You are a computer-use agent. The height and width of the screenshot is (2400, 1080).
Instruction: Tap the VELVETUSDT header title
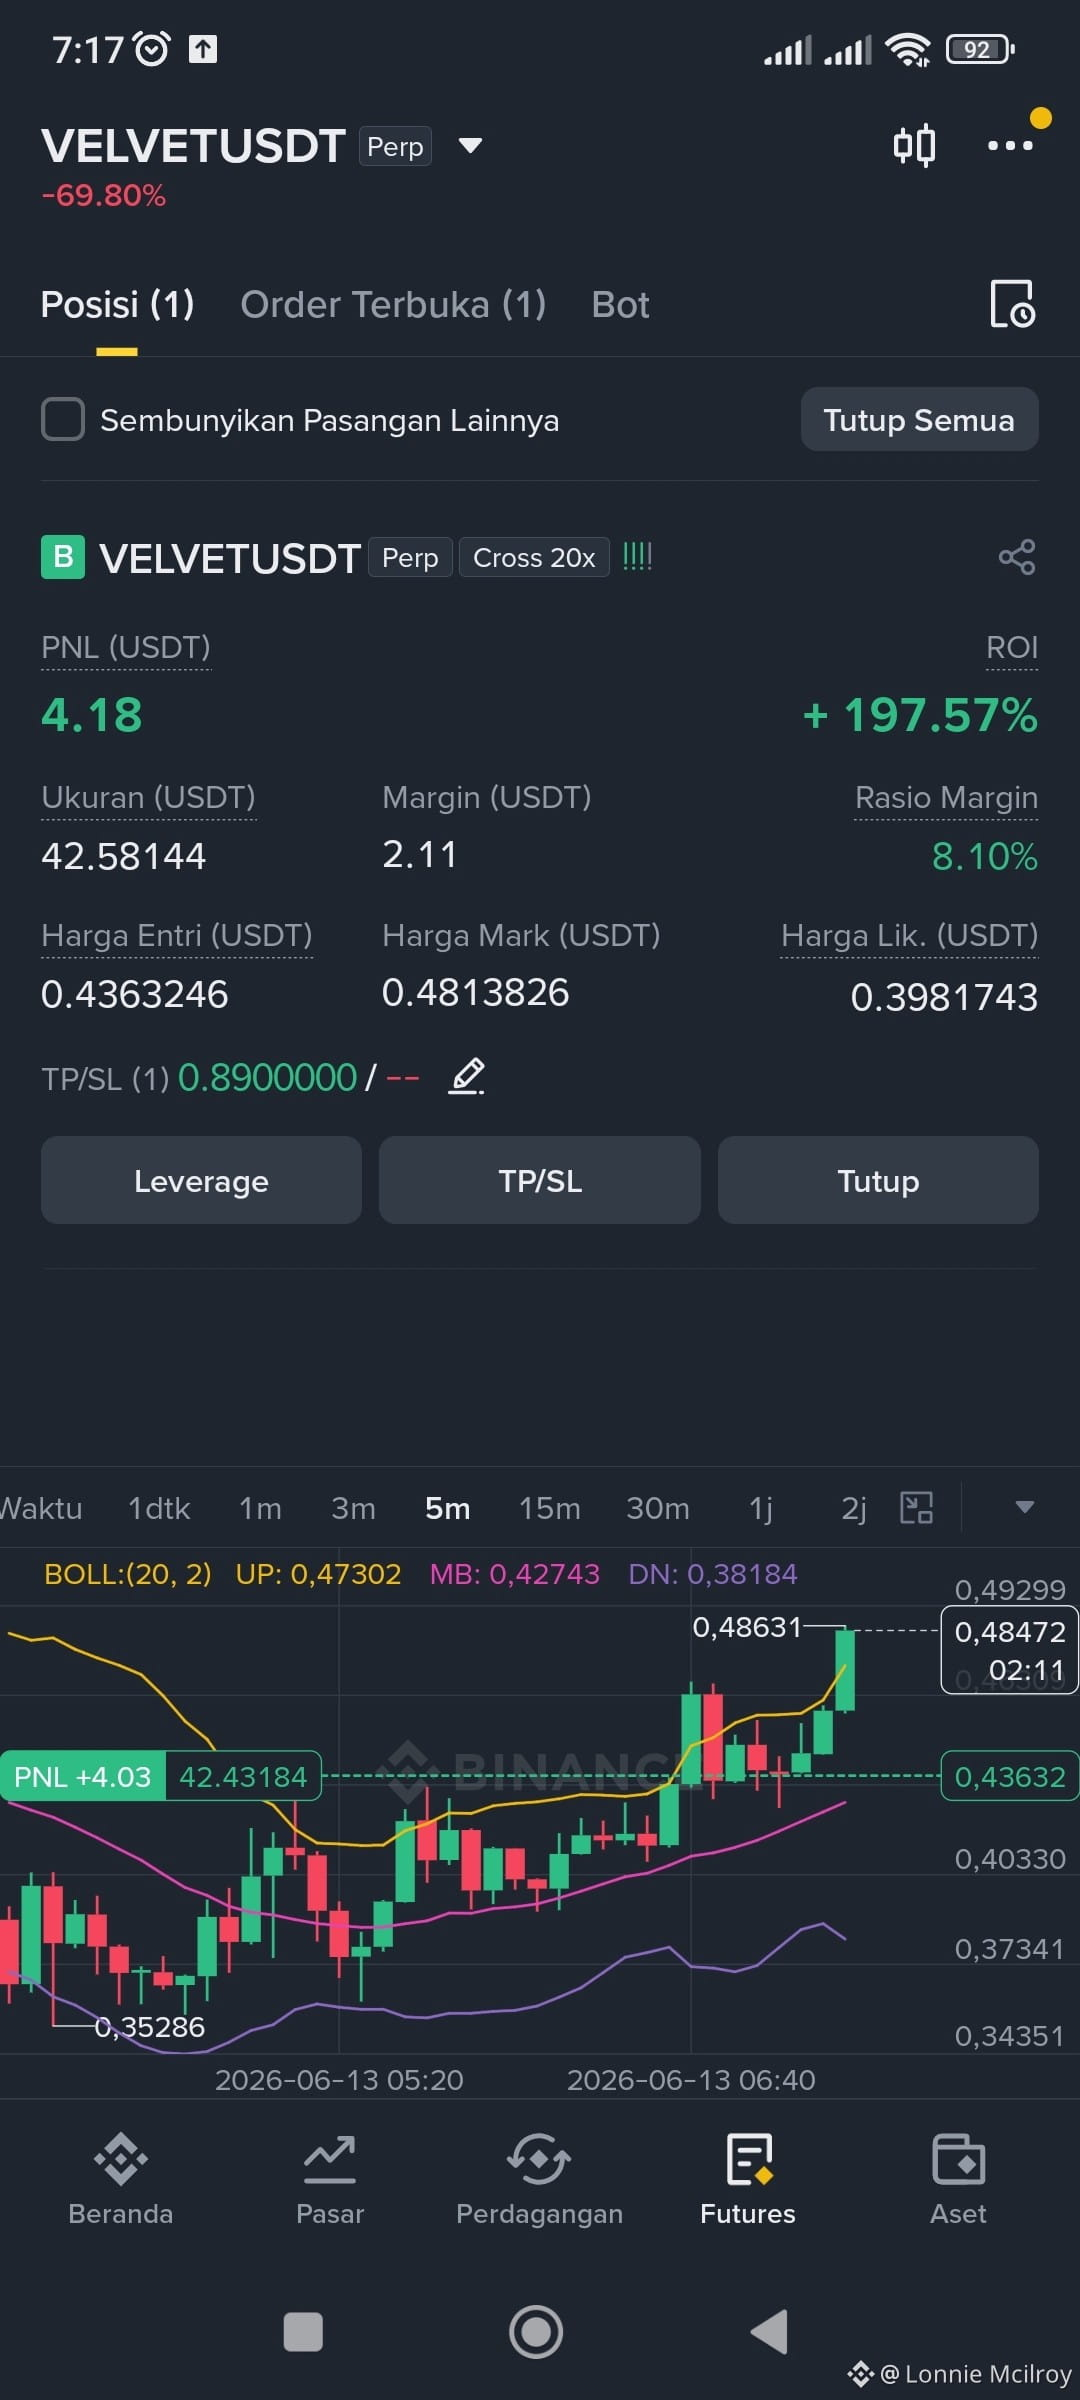pos(193,146)
